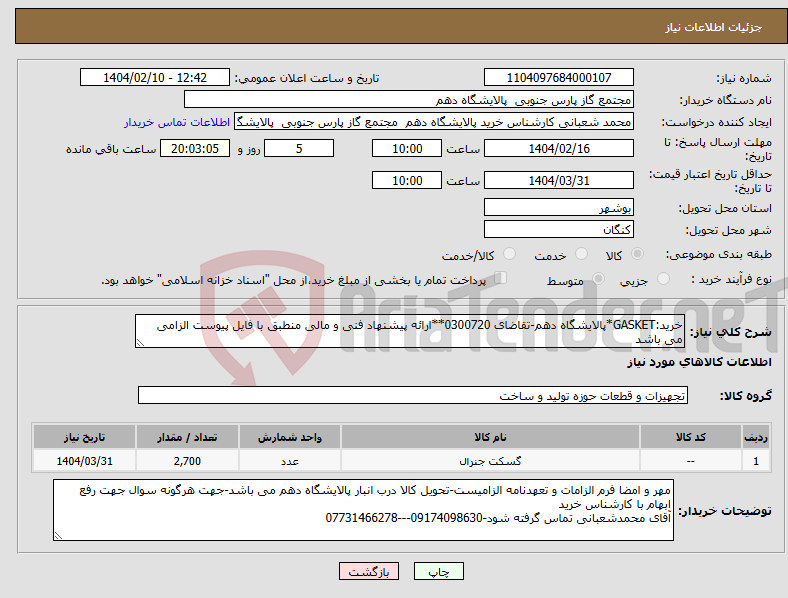Click the price validity date 1404/03/31 field
Image resolution: width=788 pixels, height=598 pixels.
[559, 180]
